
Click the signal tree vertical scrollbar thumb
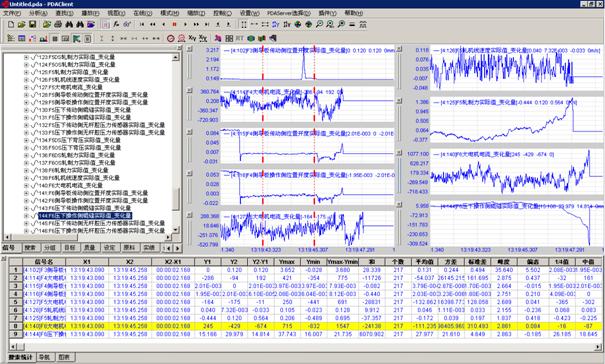tap(176, 199)
